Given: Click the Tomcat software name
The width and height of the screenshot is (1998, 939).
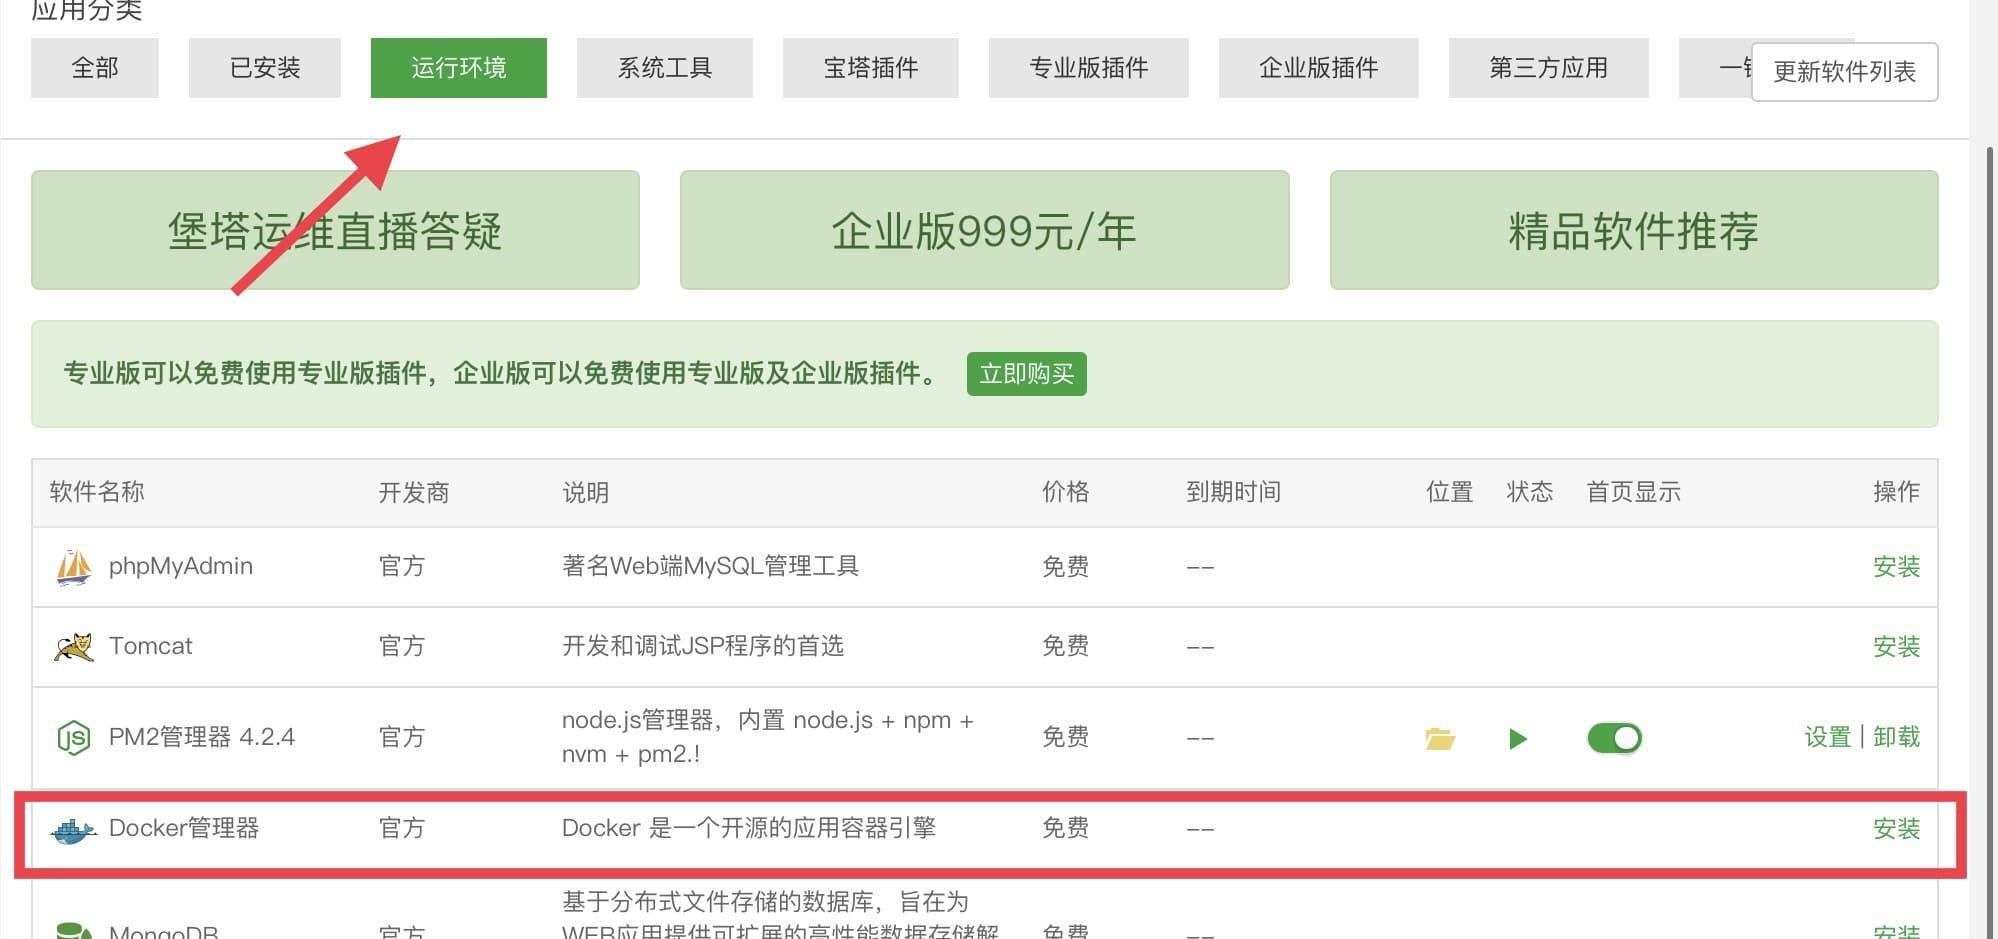Looking at the screenshot, I should click(151, 646).
